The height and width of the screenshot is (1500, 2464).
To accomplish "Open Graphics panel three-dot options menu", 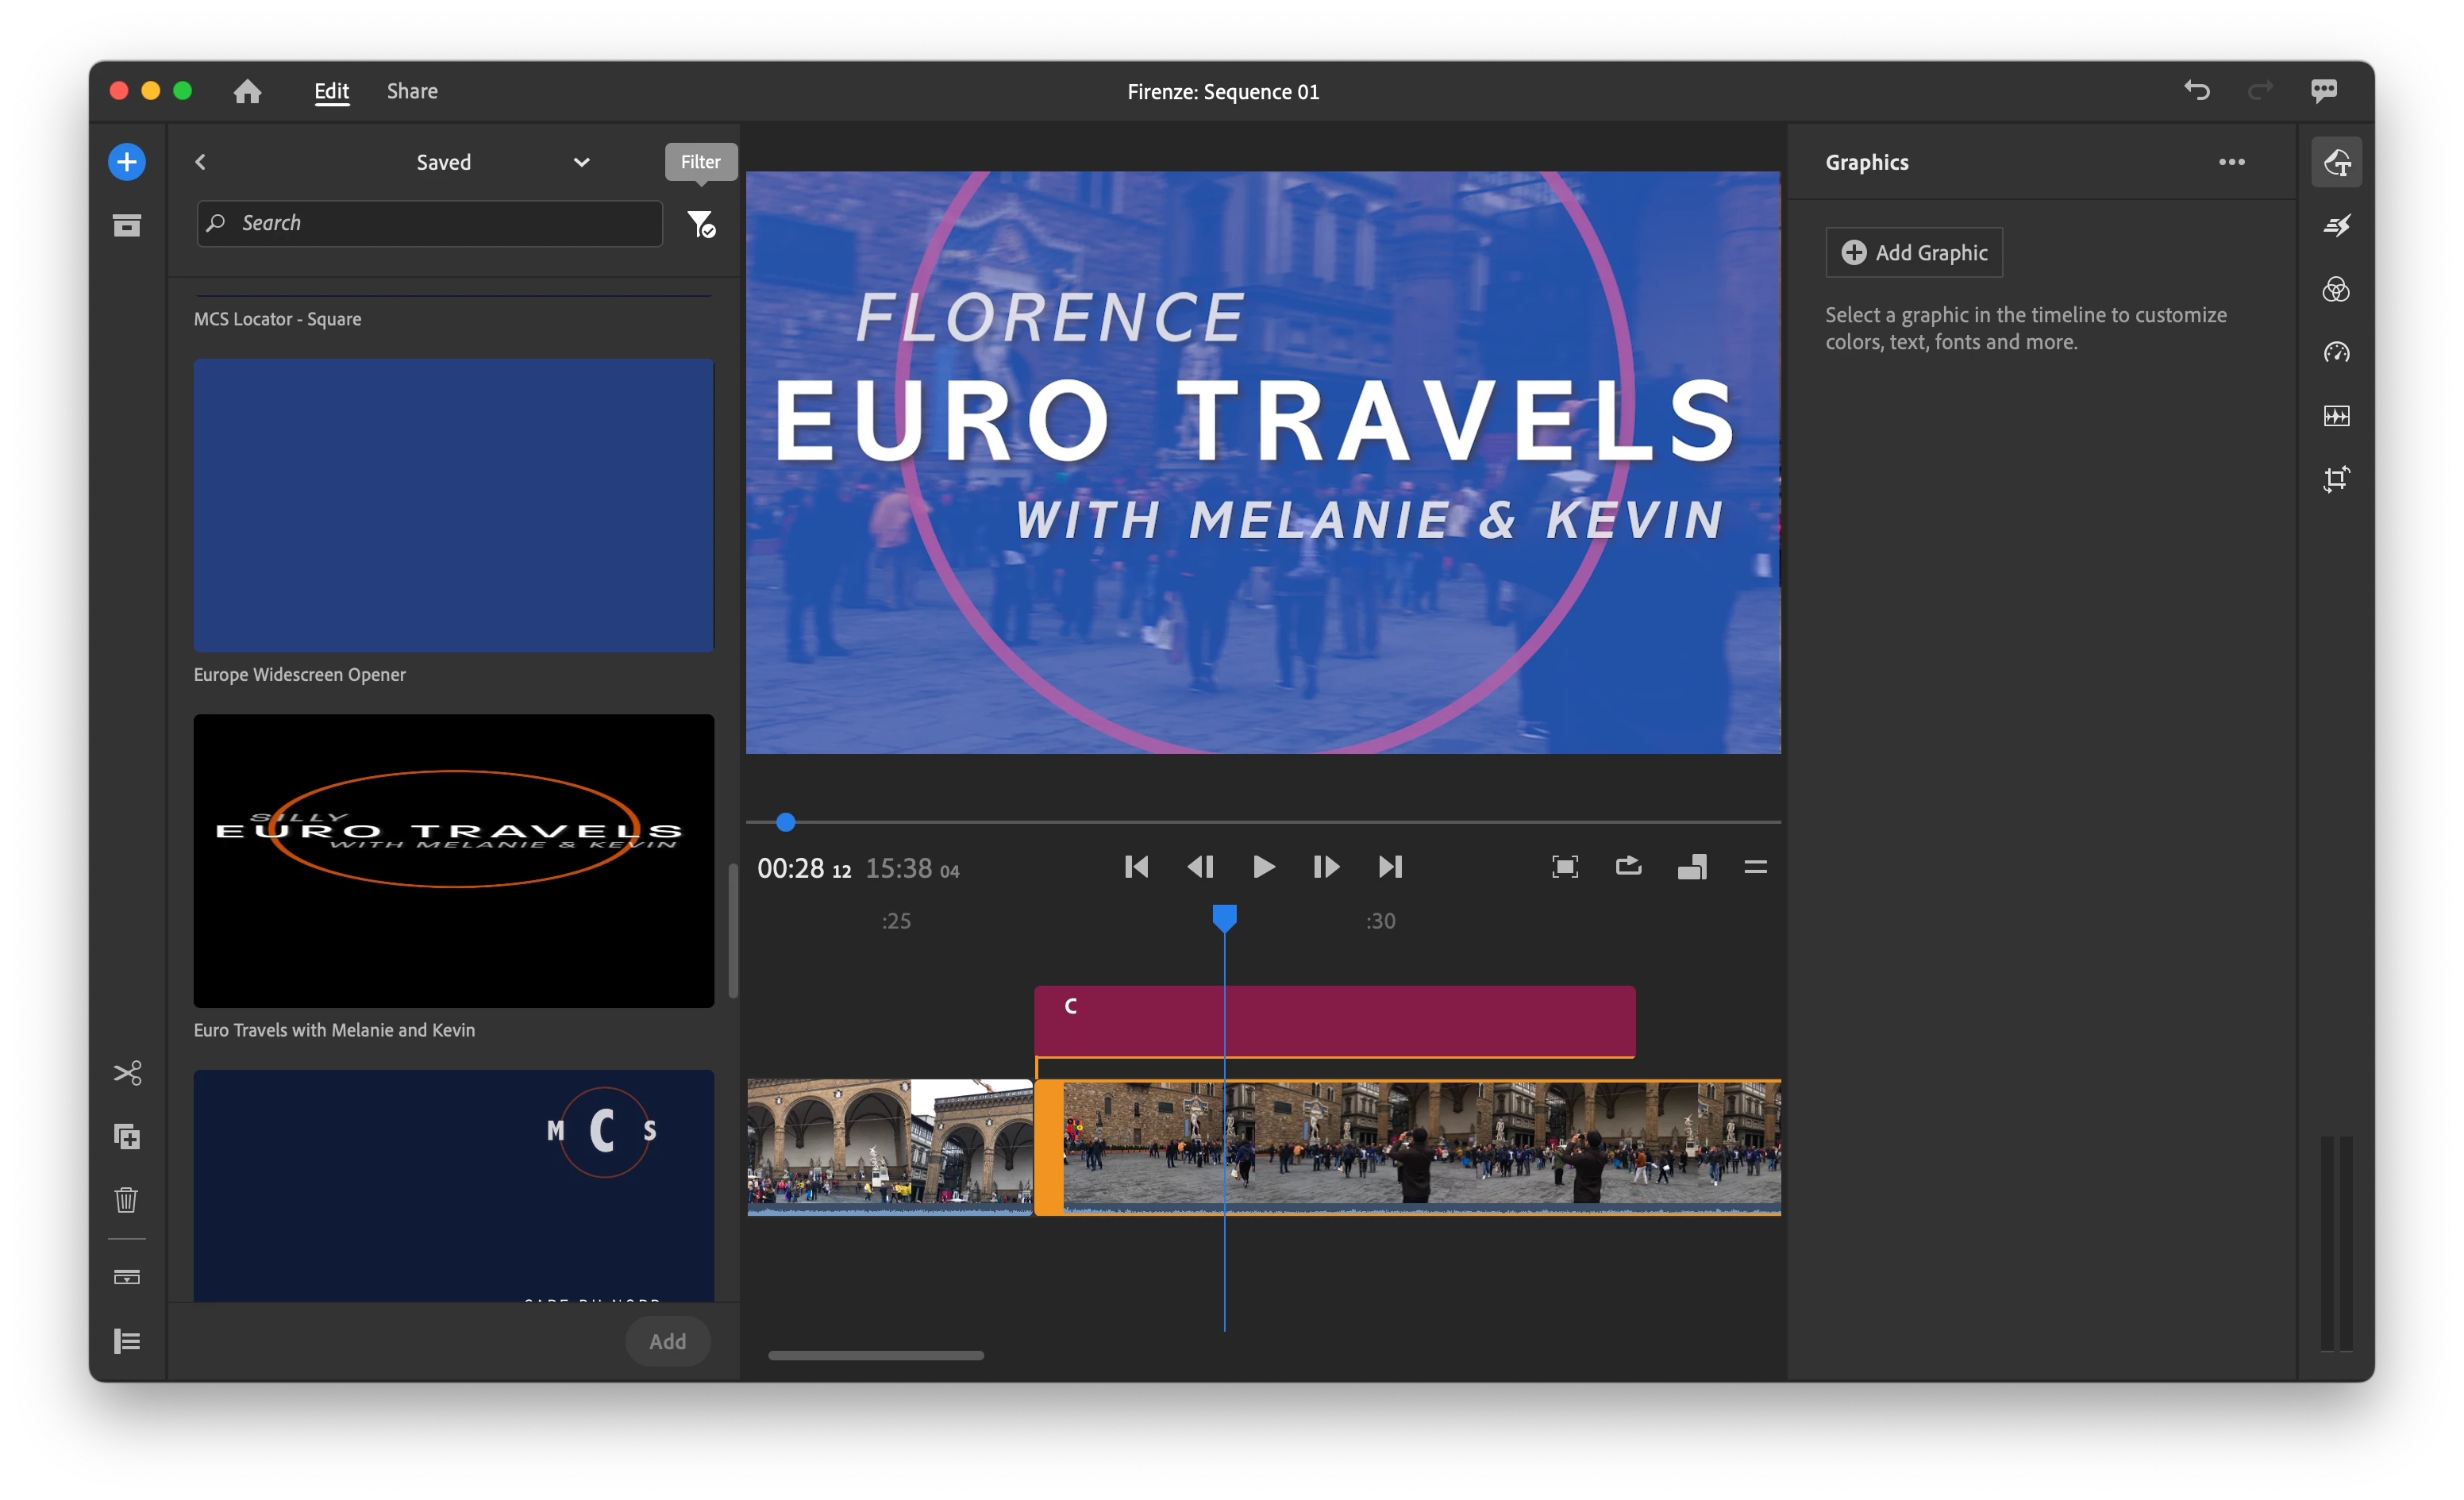I will coord(2231,162).
